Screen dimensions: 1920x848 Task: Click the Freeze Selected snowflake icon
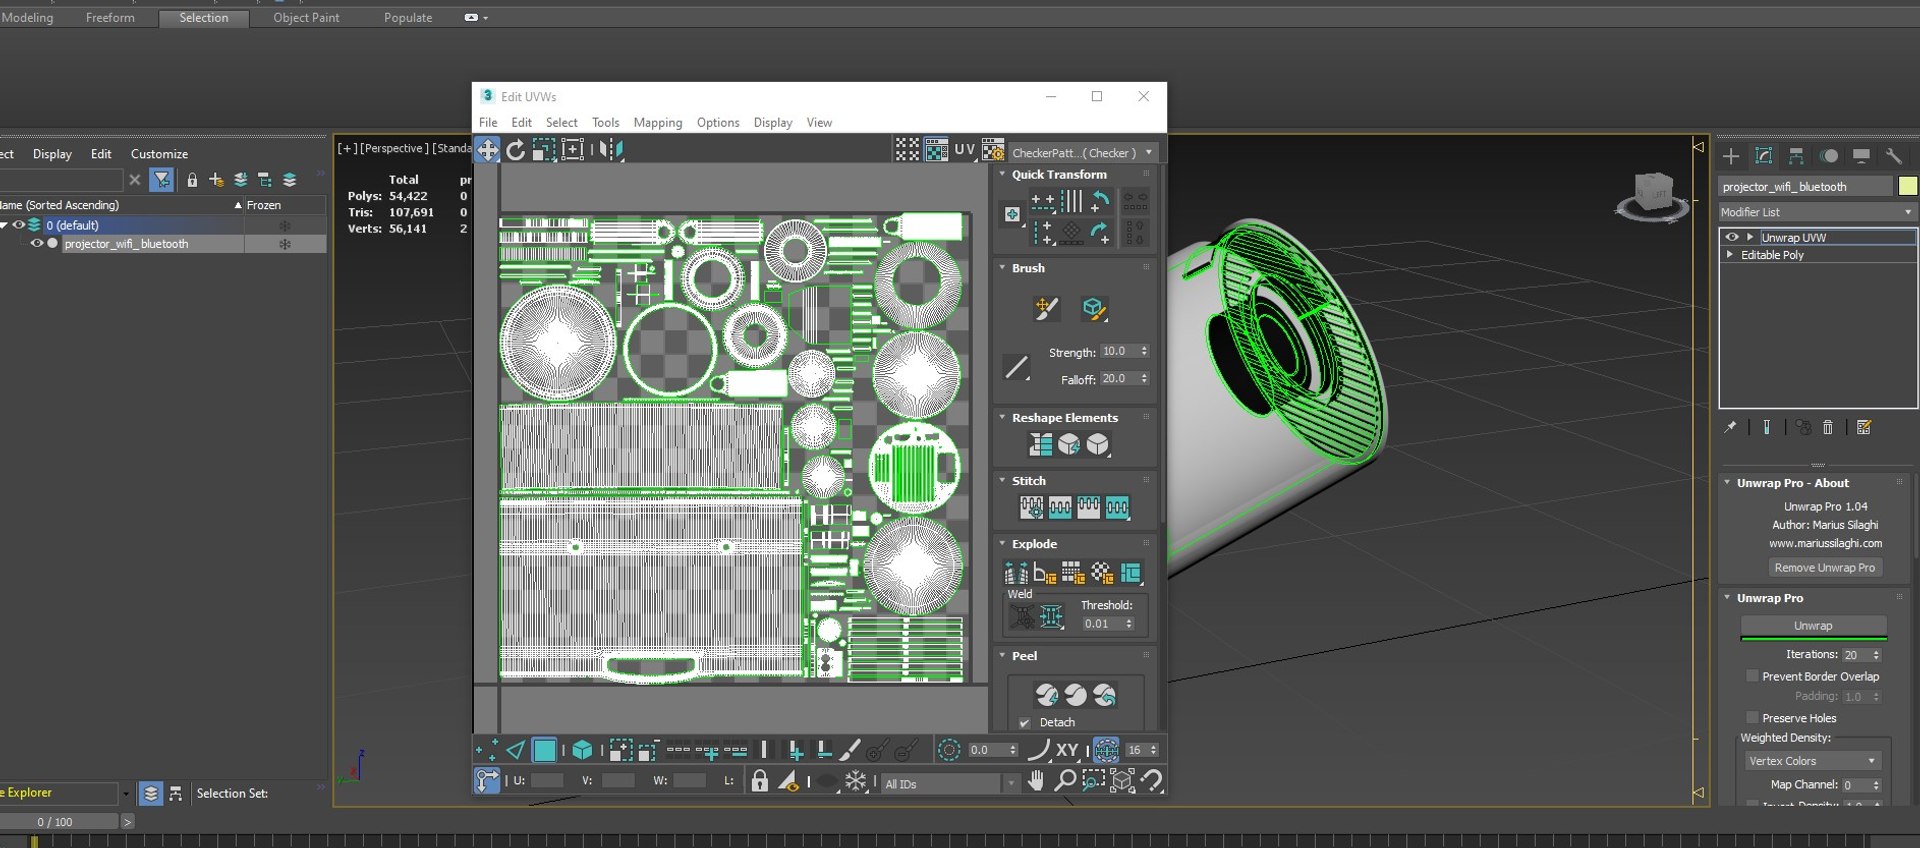click(856, 781)
